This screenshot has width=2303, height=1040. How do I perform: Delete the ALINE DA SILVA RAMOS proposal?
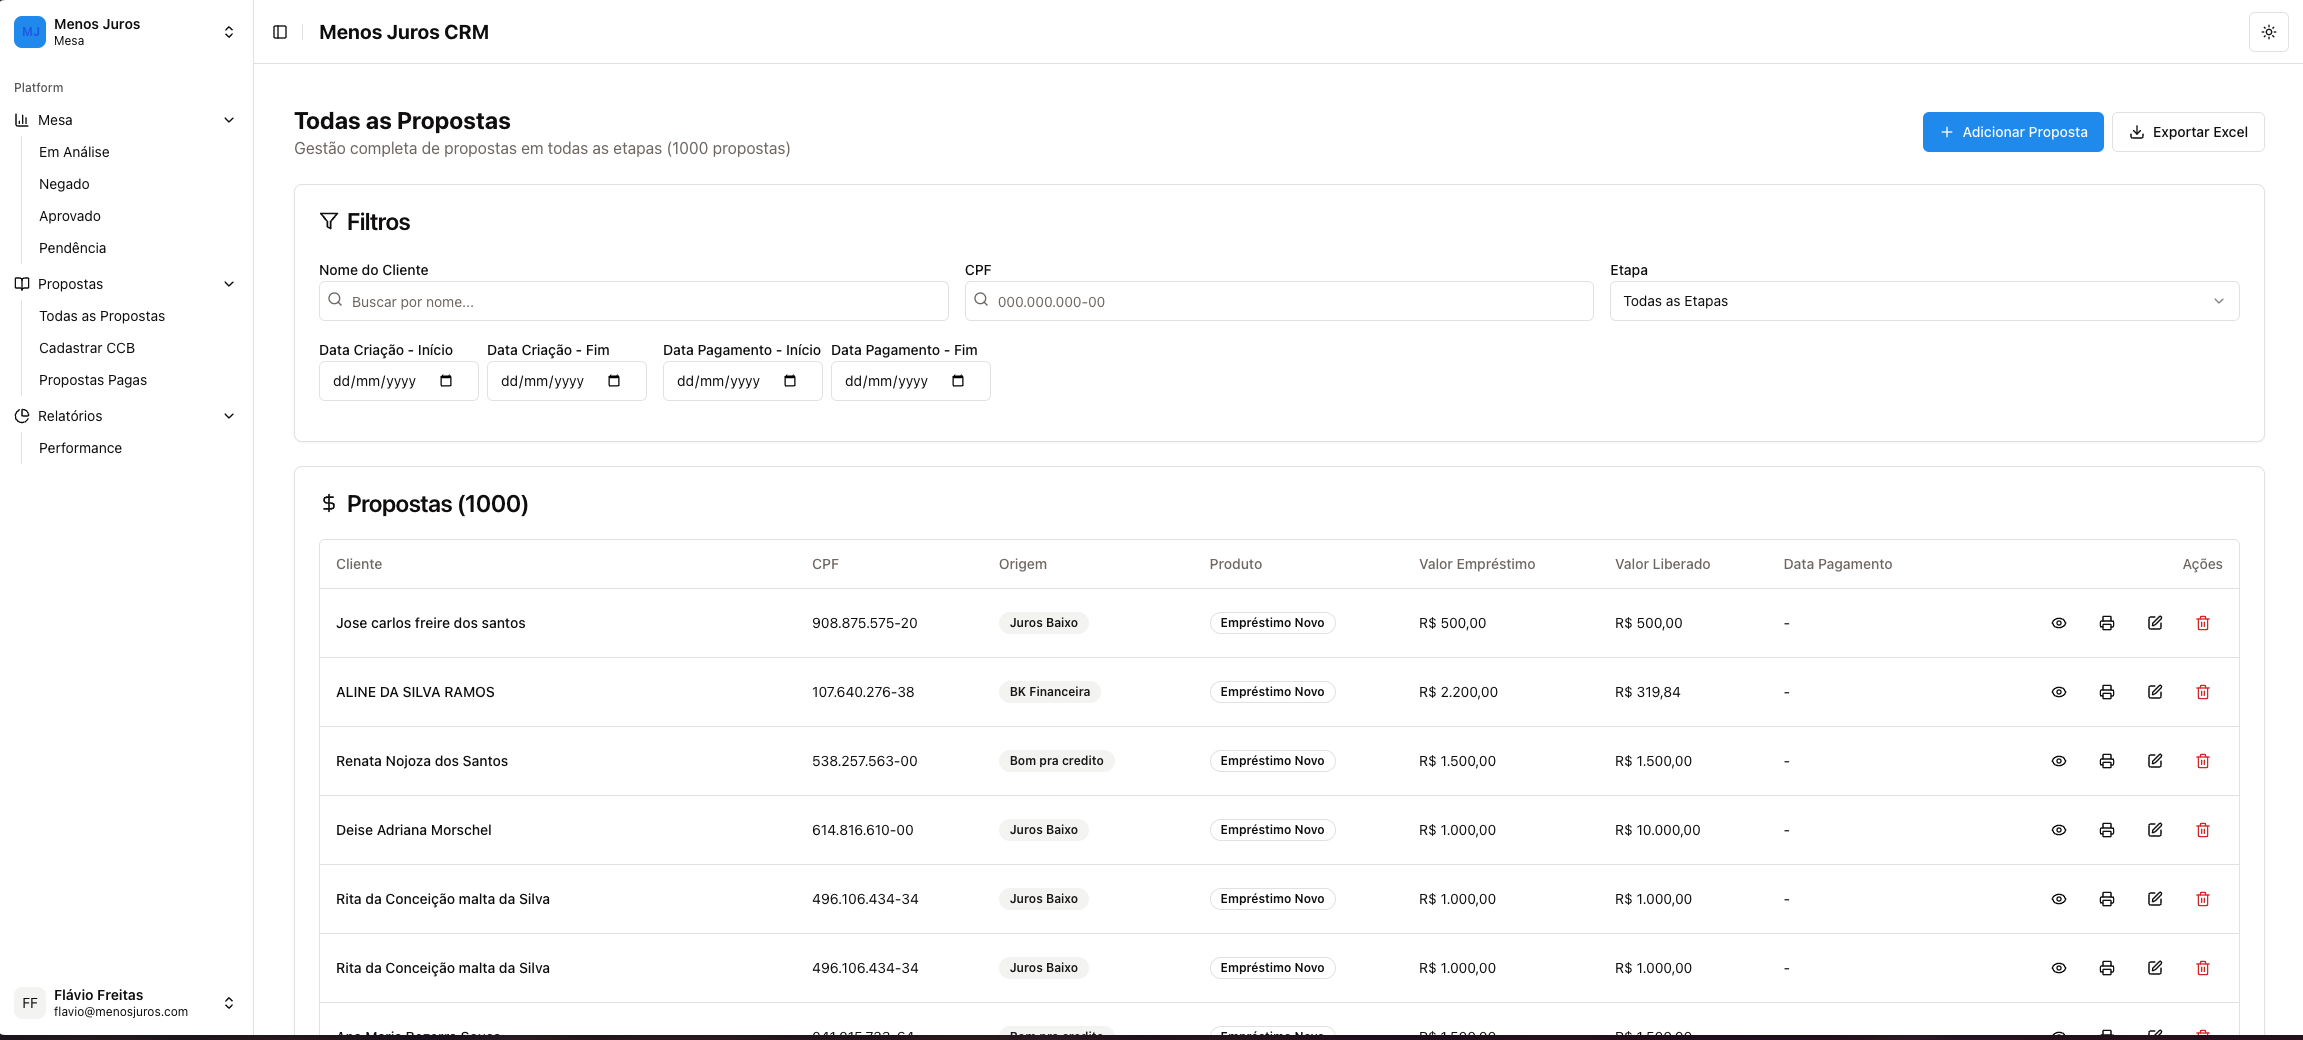[x=2203, y=692]
